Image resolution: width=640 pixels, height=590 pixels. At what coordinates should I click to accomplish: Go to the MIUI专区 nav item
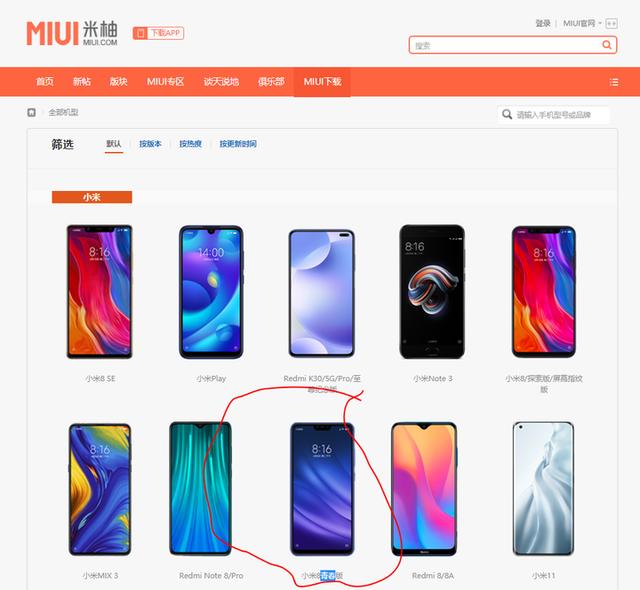[165, 82]
